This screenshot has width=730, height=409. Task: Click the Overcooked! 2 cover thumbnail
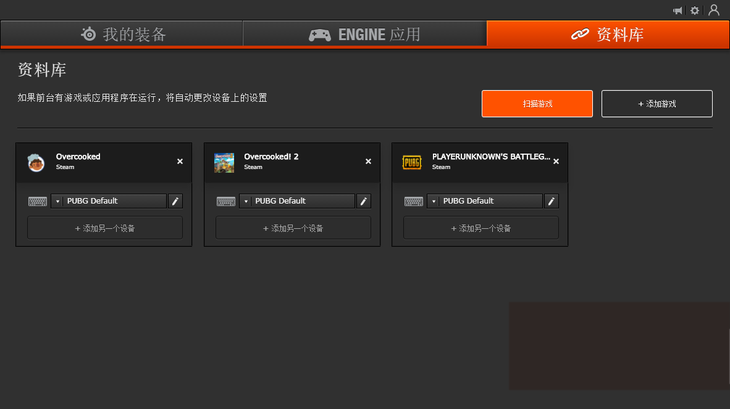tap(224, 162)
